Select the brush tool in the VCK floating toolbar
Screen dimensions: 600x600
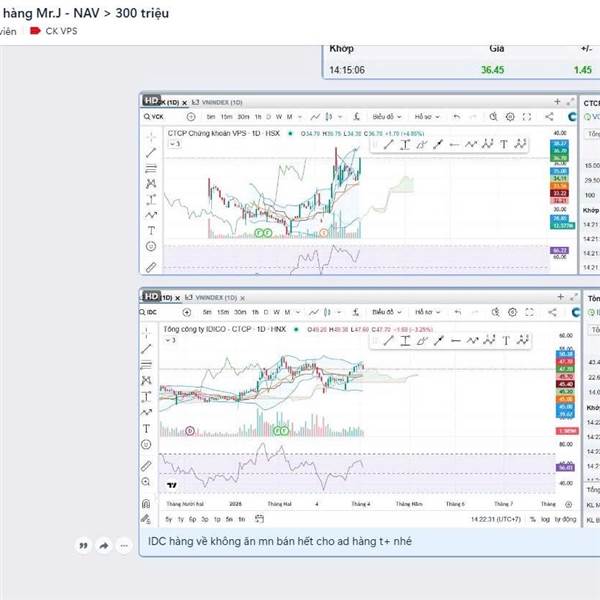click(x=421, y=144)
